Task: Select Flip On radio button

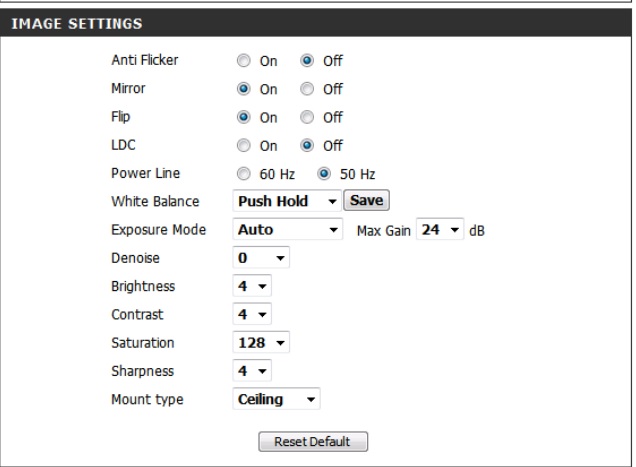Action: tap(243, 117)
